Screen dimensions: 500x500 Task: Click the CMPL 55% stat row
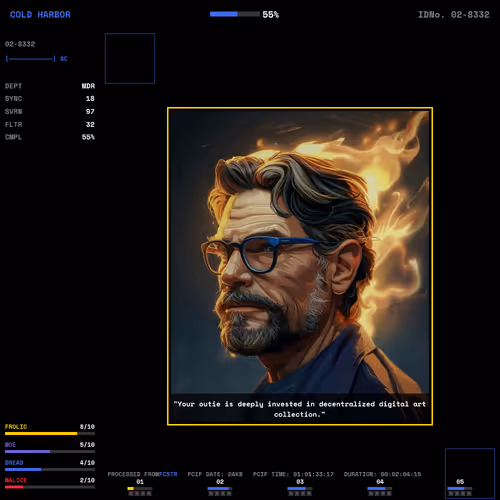pyautogui.click(x=50, y=137)
